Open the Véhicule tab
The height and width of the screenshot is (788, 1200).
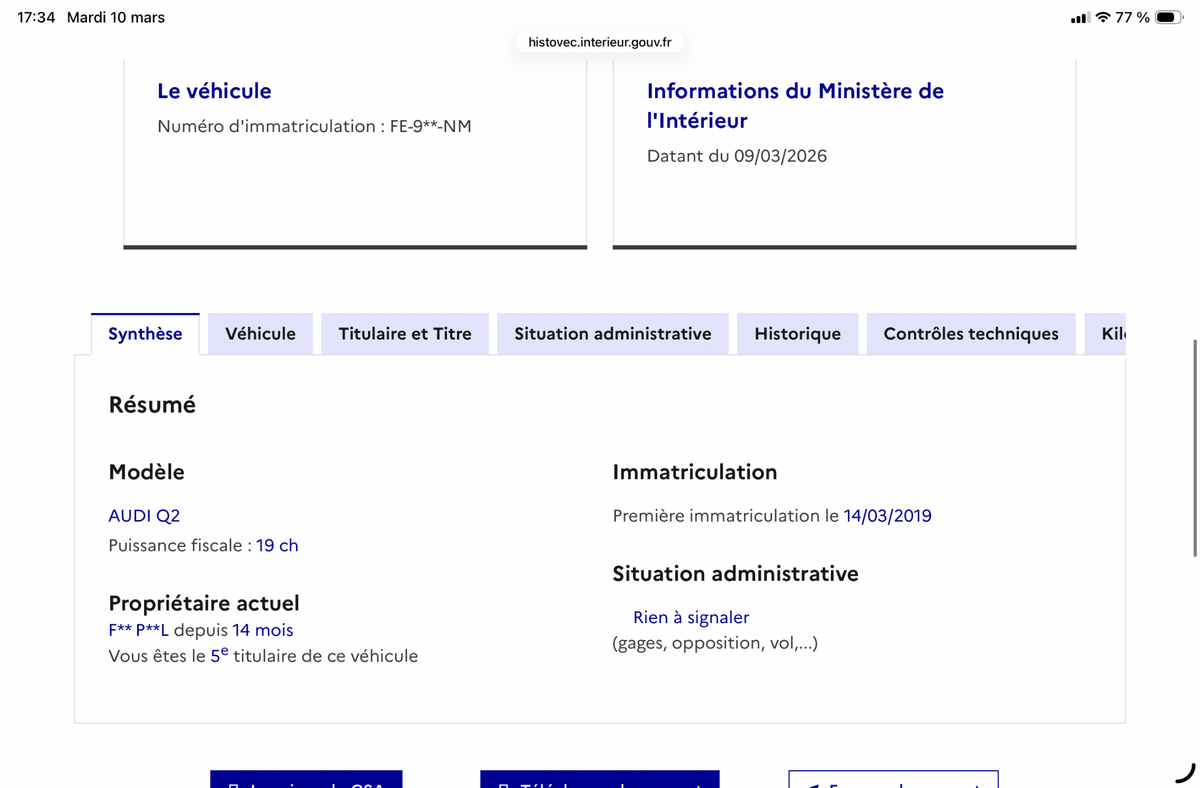point(260,334)
